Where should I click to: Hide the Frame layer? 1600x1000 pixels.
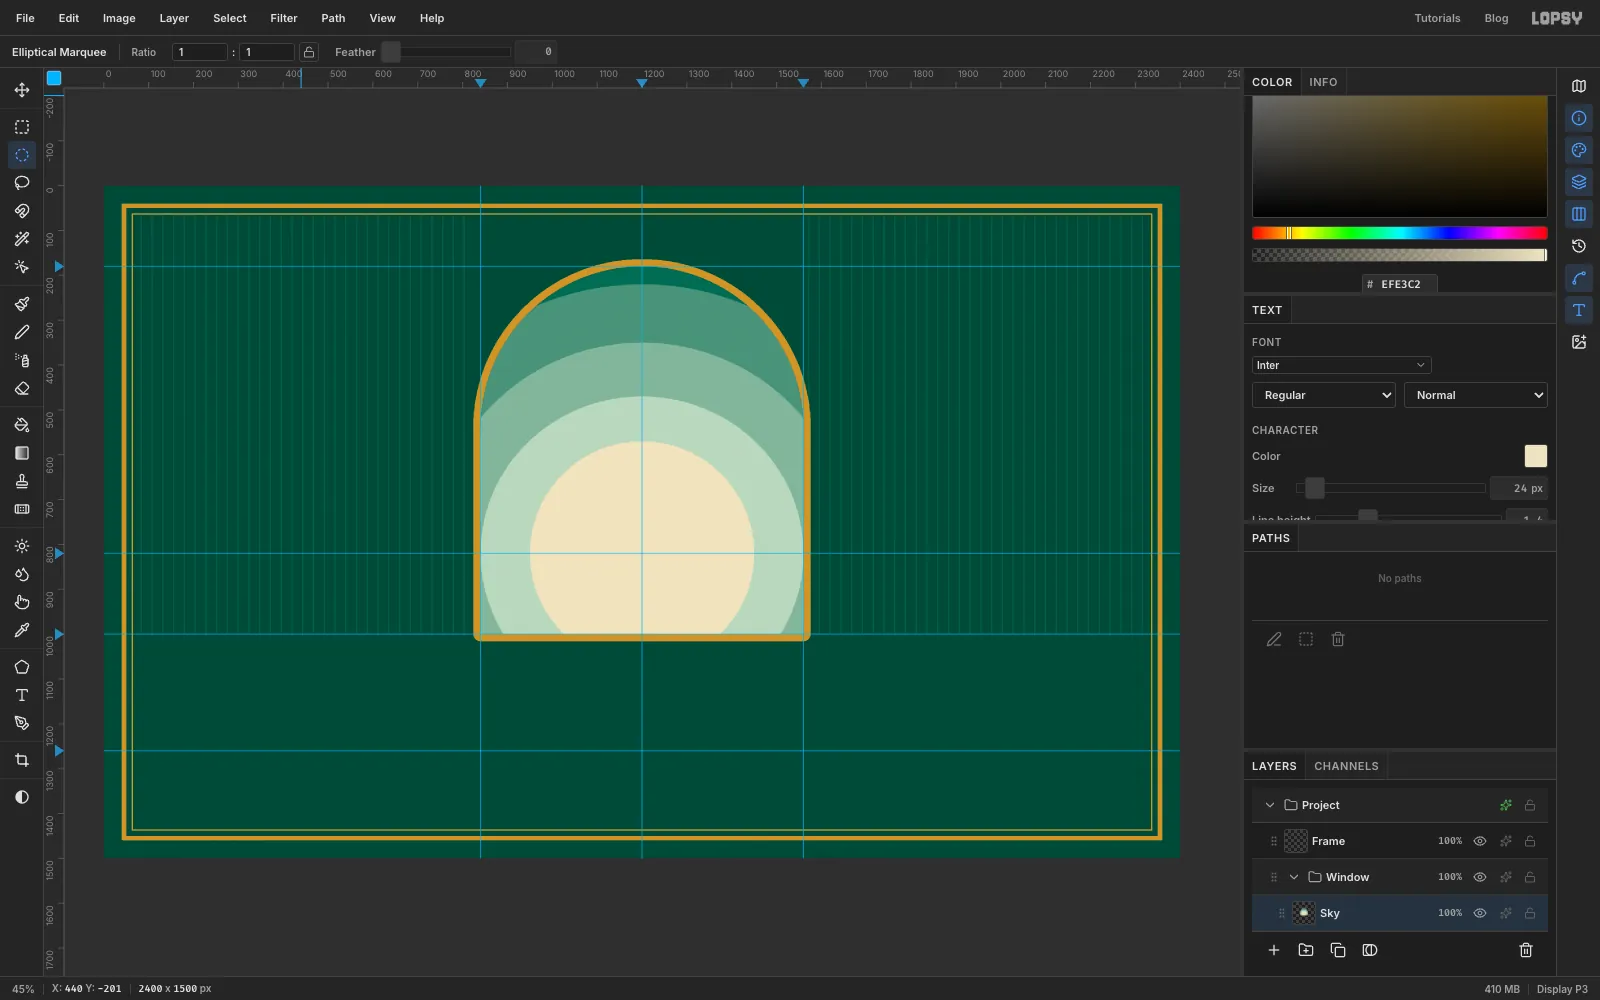1480,841
